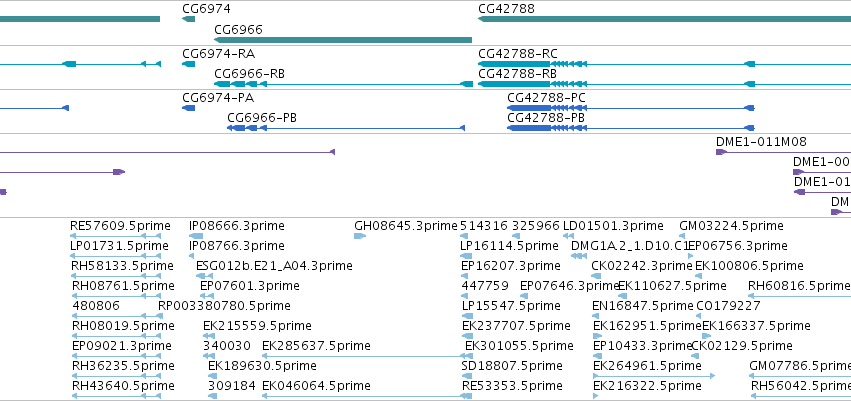Click the CG6966 gene bar
The width and height of the screenshot is (851, 401).
(x=343, y=40)
